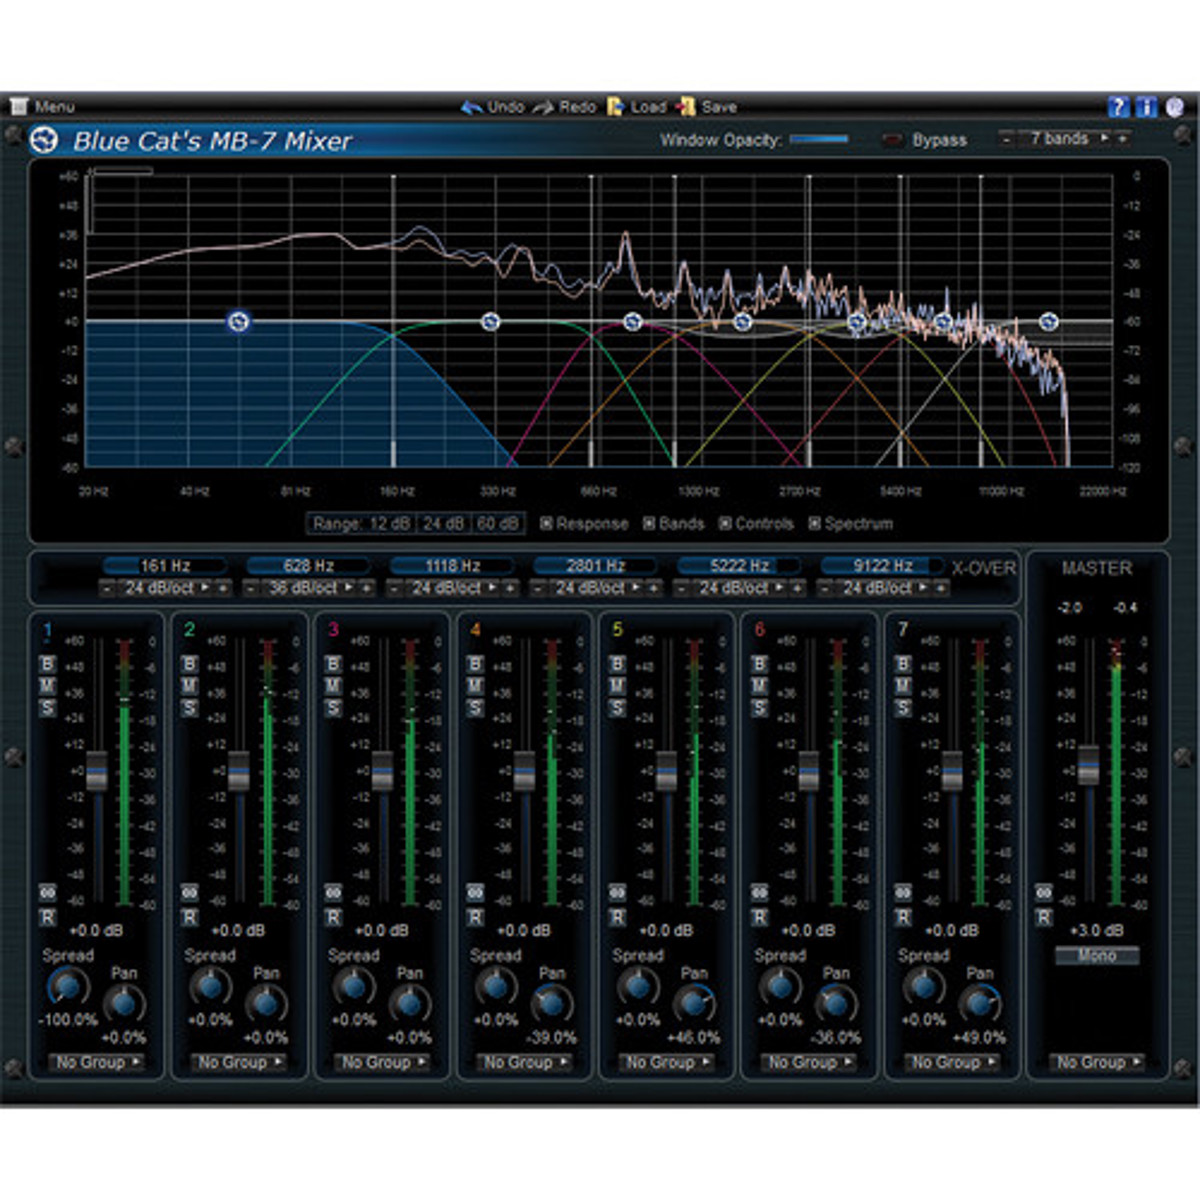Click the 161 Hz crossover frequency field

pyautogui.click(x=165, y=566)
